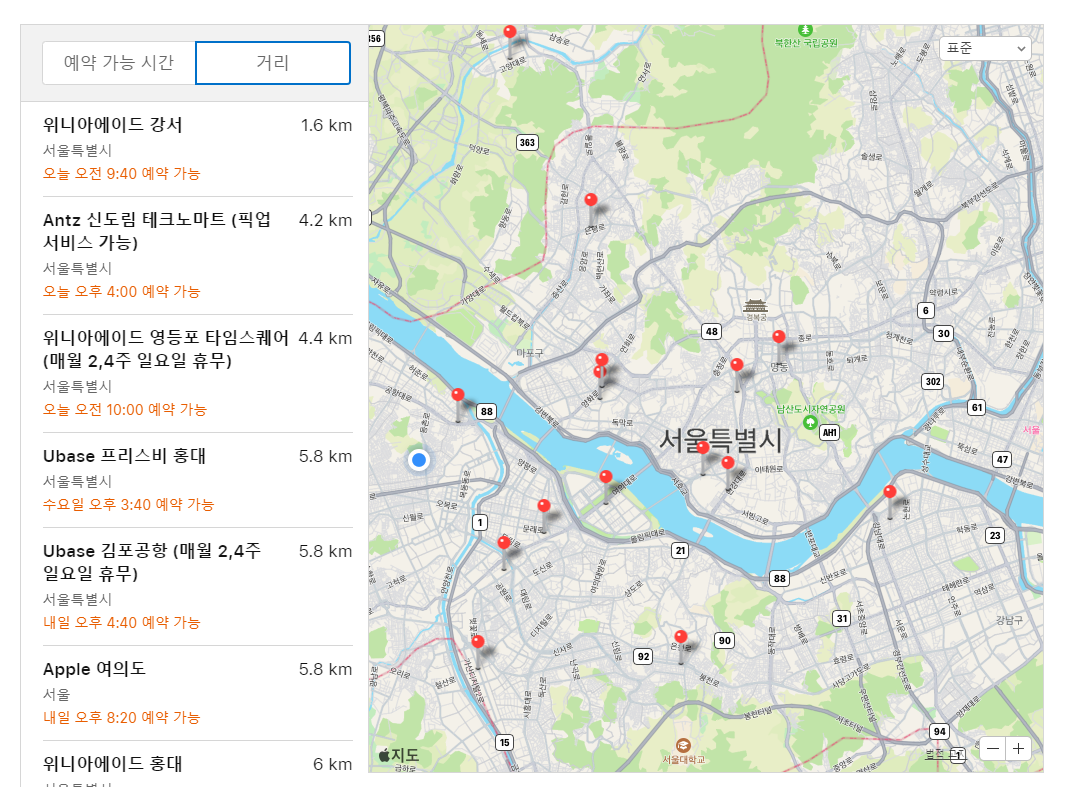The height and width of the screenshot is (787, 1080).
Task: Click the 강남구 district label on map
Action: [x=1009, y=620]
